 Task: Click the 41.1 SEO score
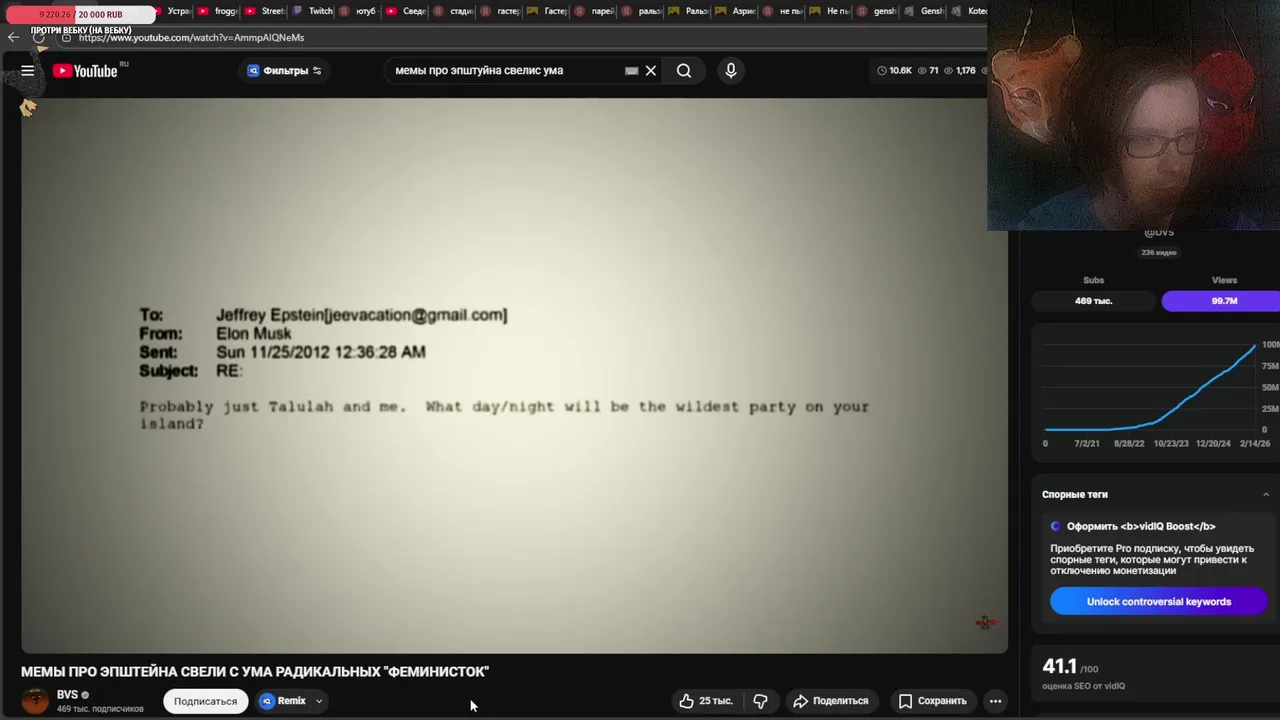tap(1060, 666)
